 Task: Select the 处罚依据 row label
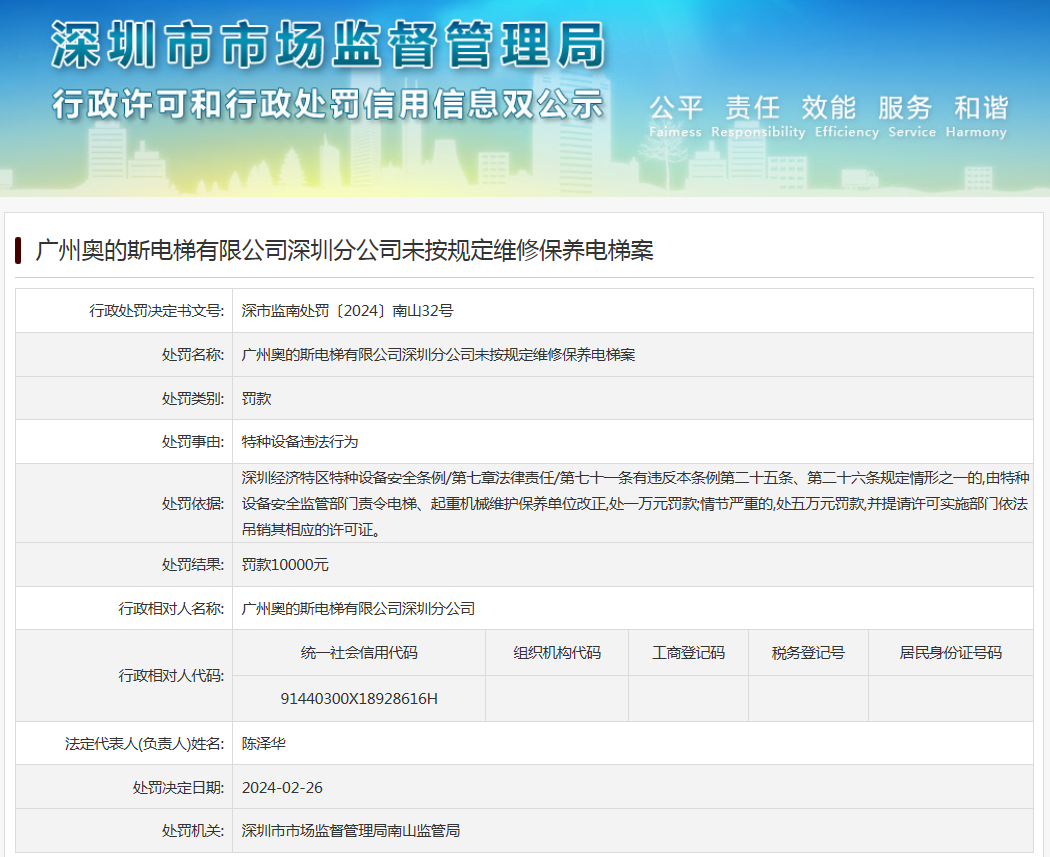coord(193,503)
